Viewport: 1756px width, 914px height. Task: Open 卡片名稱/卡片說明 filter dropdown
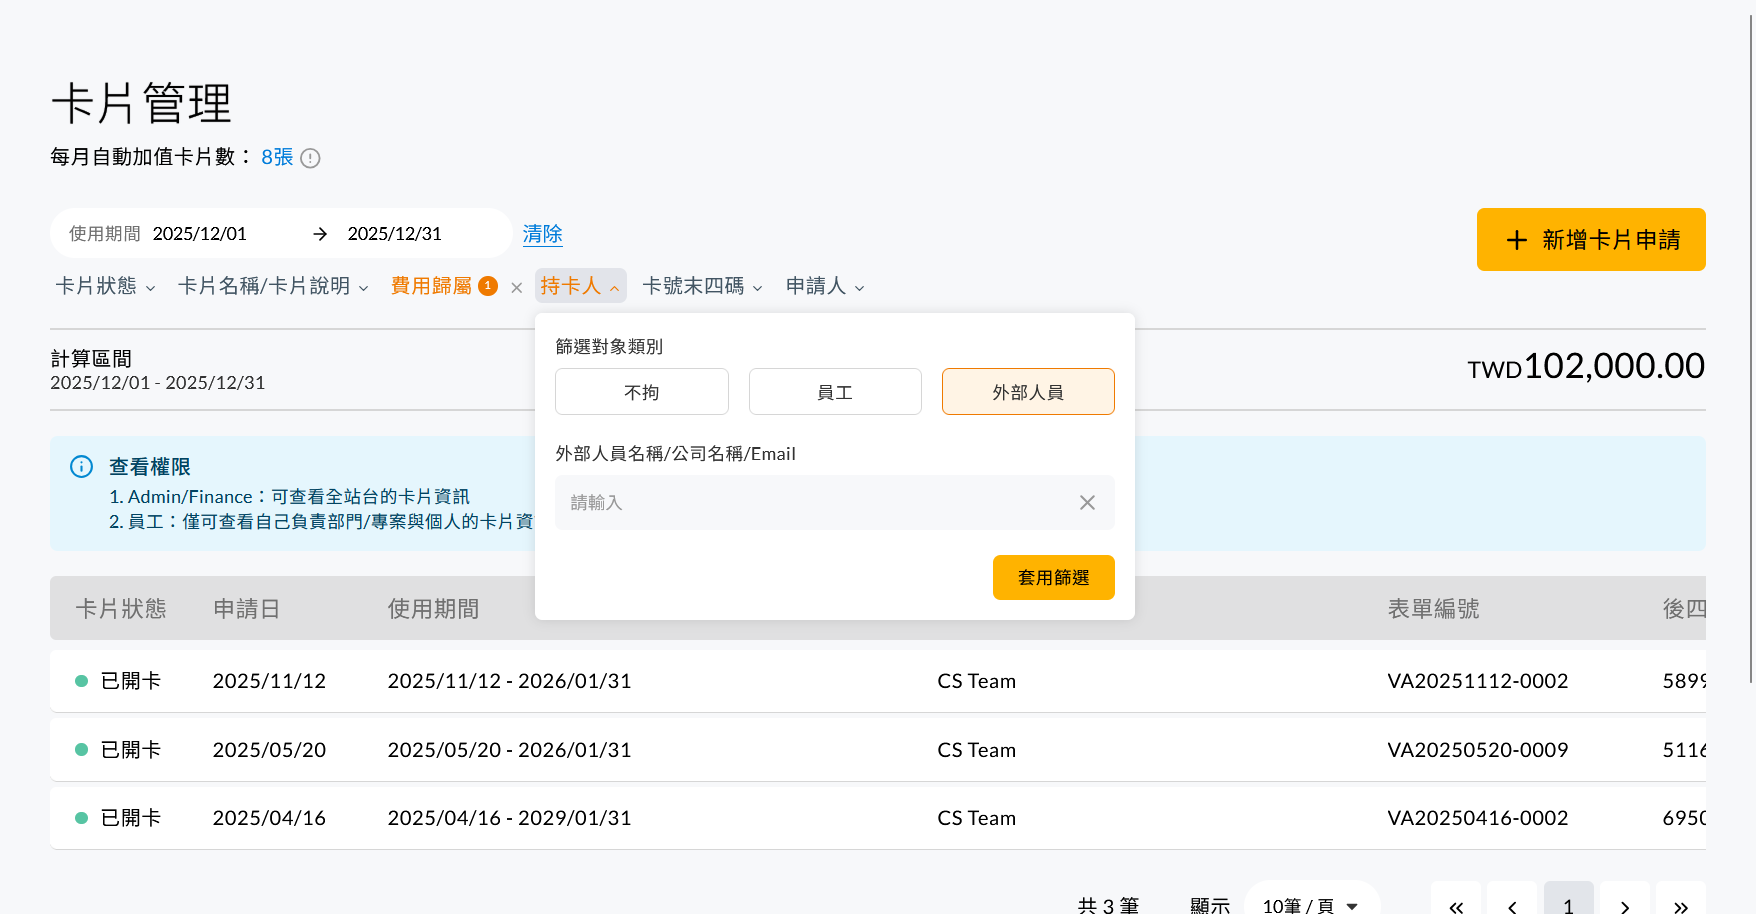pos(273,286)
